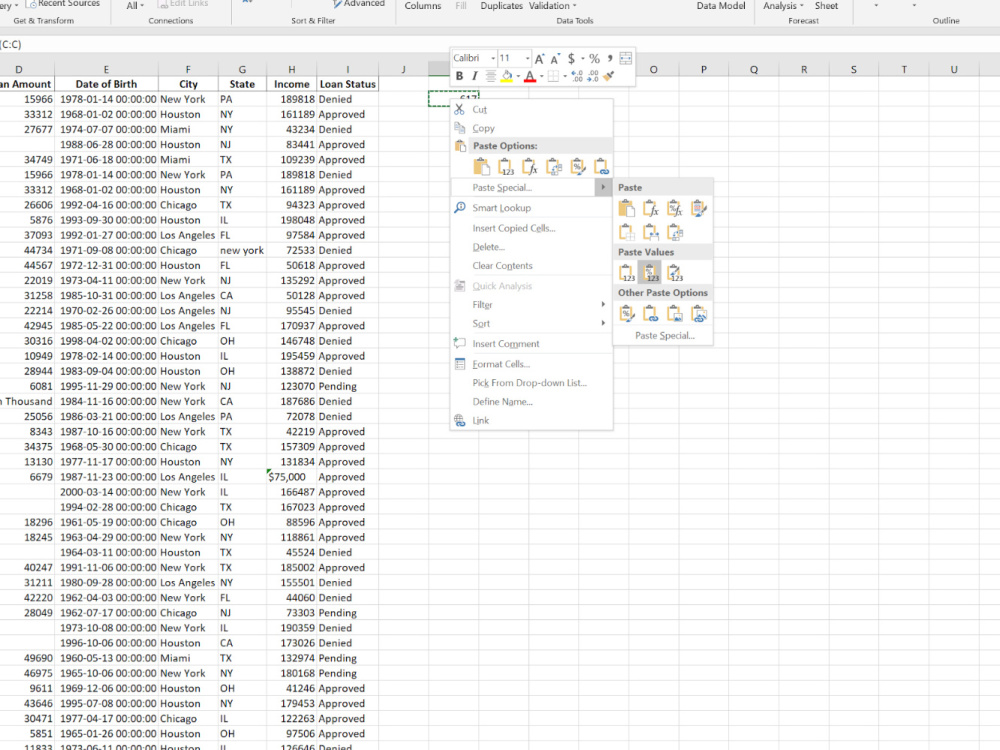Select Keep Source Column Widths paste icon

click(651, 232)
